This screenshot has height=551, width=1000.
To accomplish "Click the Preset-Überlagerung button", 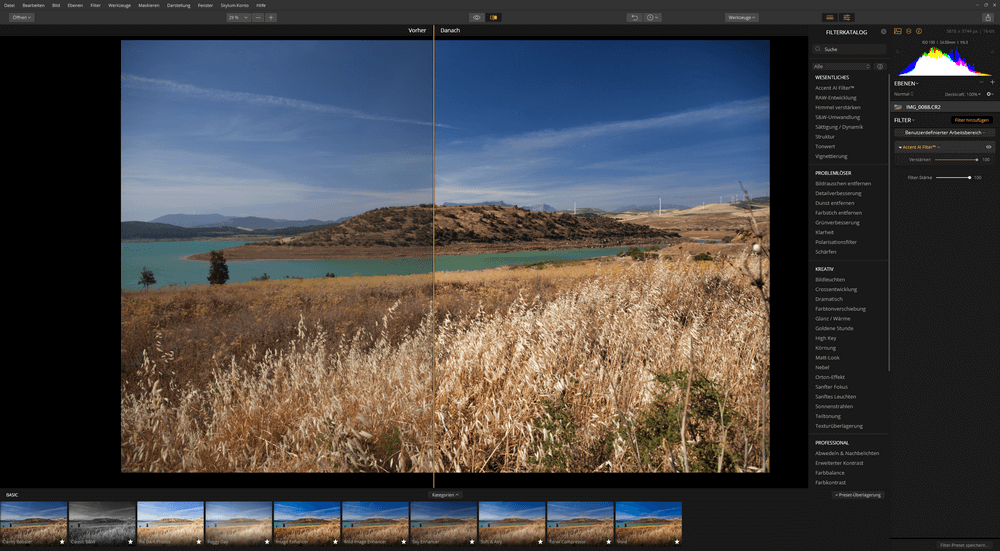I will [x=858, y=495].
